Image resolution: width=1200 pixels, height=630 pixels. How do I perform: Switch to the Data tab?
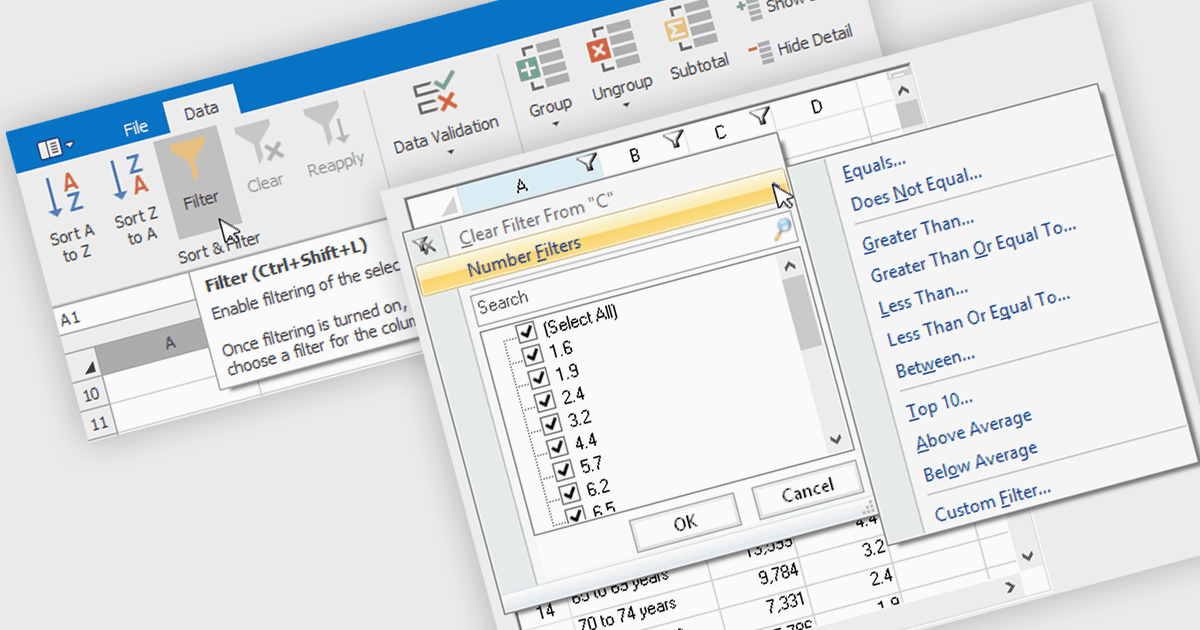click(x=201, y=111)
